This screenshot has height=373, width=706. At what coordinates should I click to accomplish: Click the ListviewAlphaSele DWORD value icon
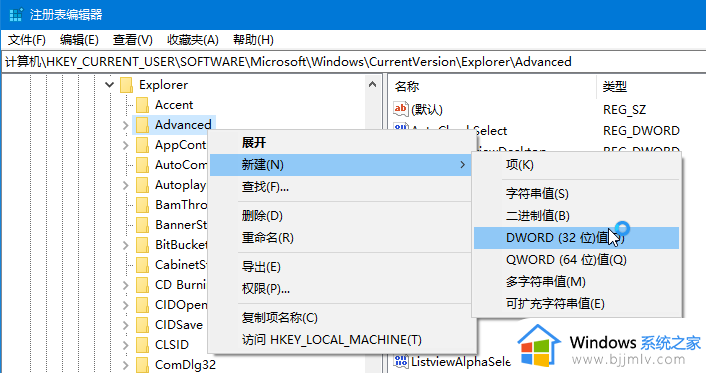point(400,361)
